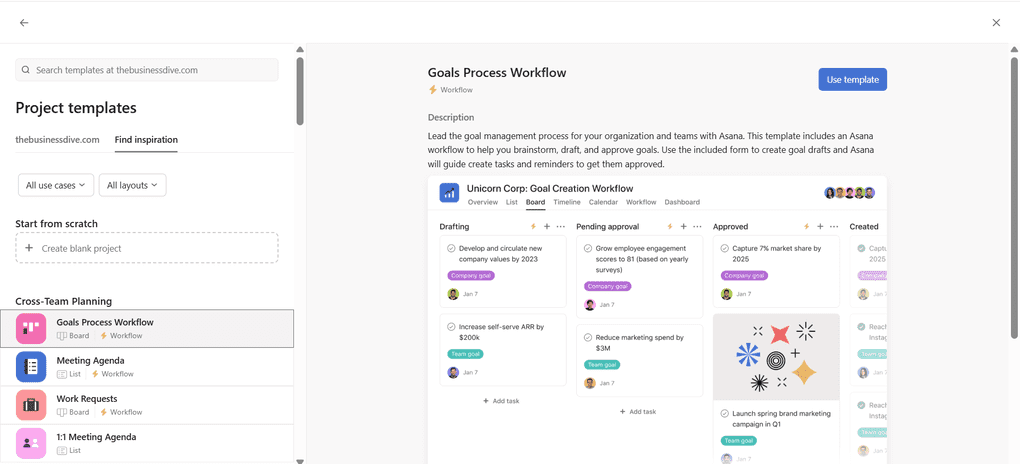Focus the Search templates input field
This screenshot has width=1020, height=464.
click(x=147, y=70)
